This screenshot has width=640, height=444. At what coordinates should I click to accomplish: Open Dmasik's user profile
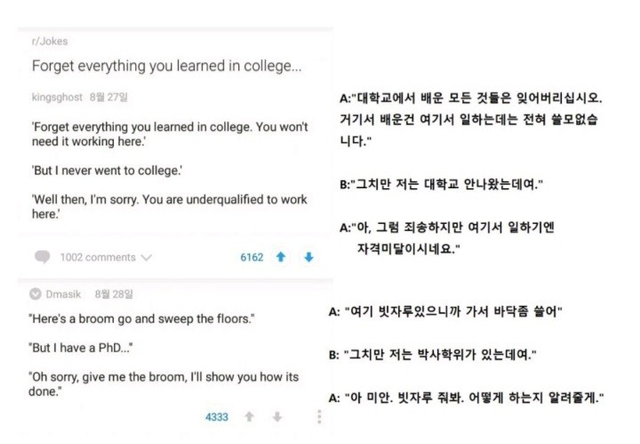(x=62, y=294)
